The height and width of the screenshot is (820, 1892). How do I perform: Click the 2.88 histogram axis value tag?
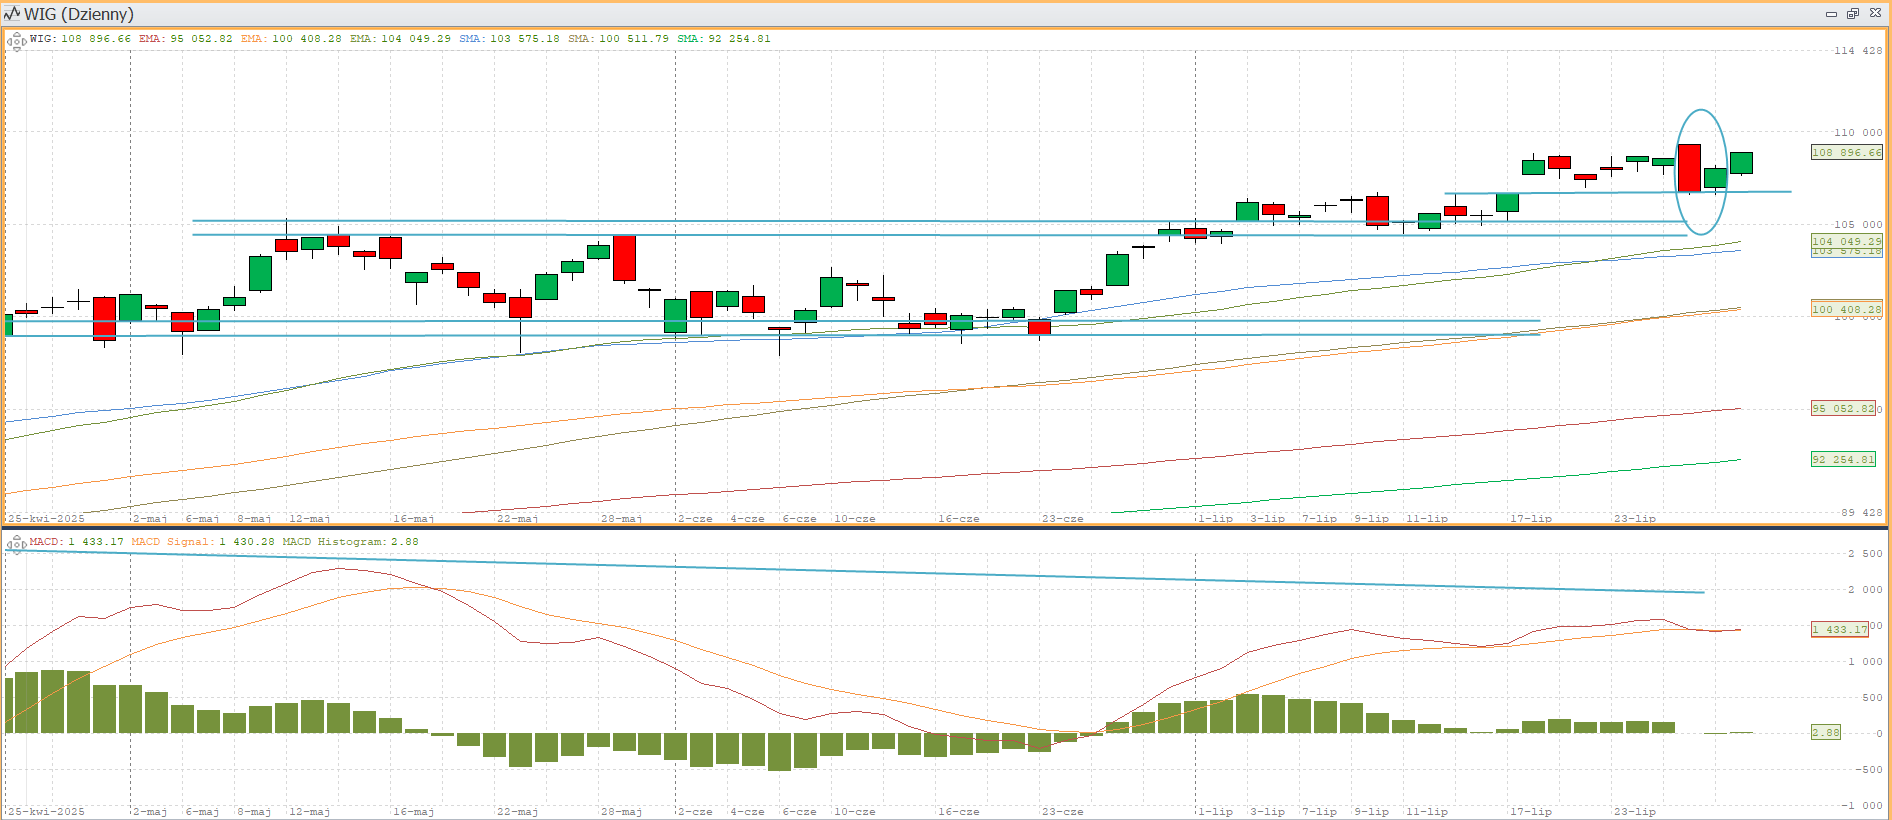1825,733
